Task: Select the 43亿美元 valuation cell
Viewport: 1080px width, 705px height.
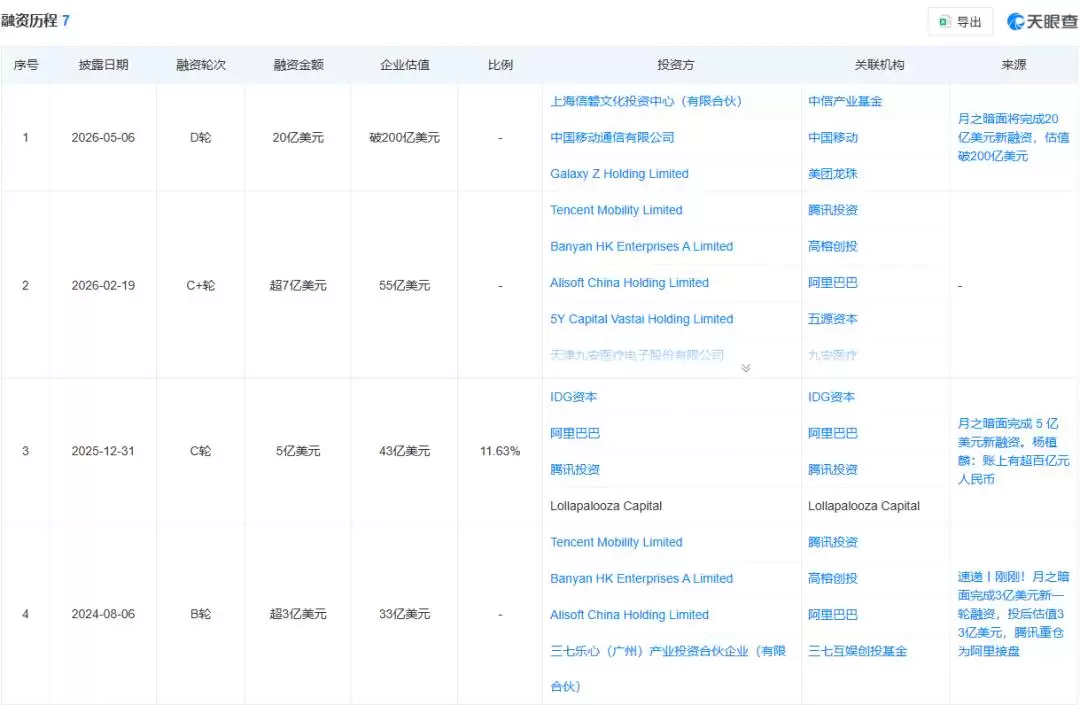Action: pos(404,451)
